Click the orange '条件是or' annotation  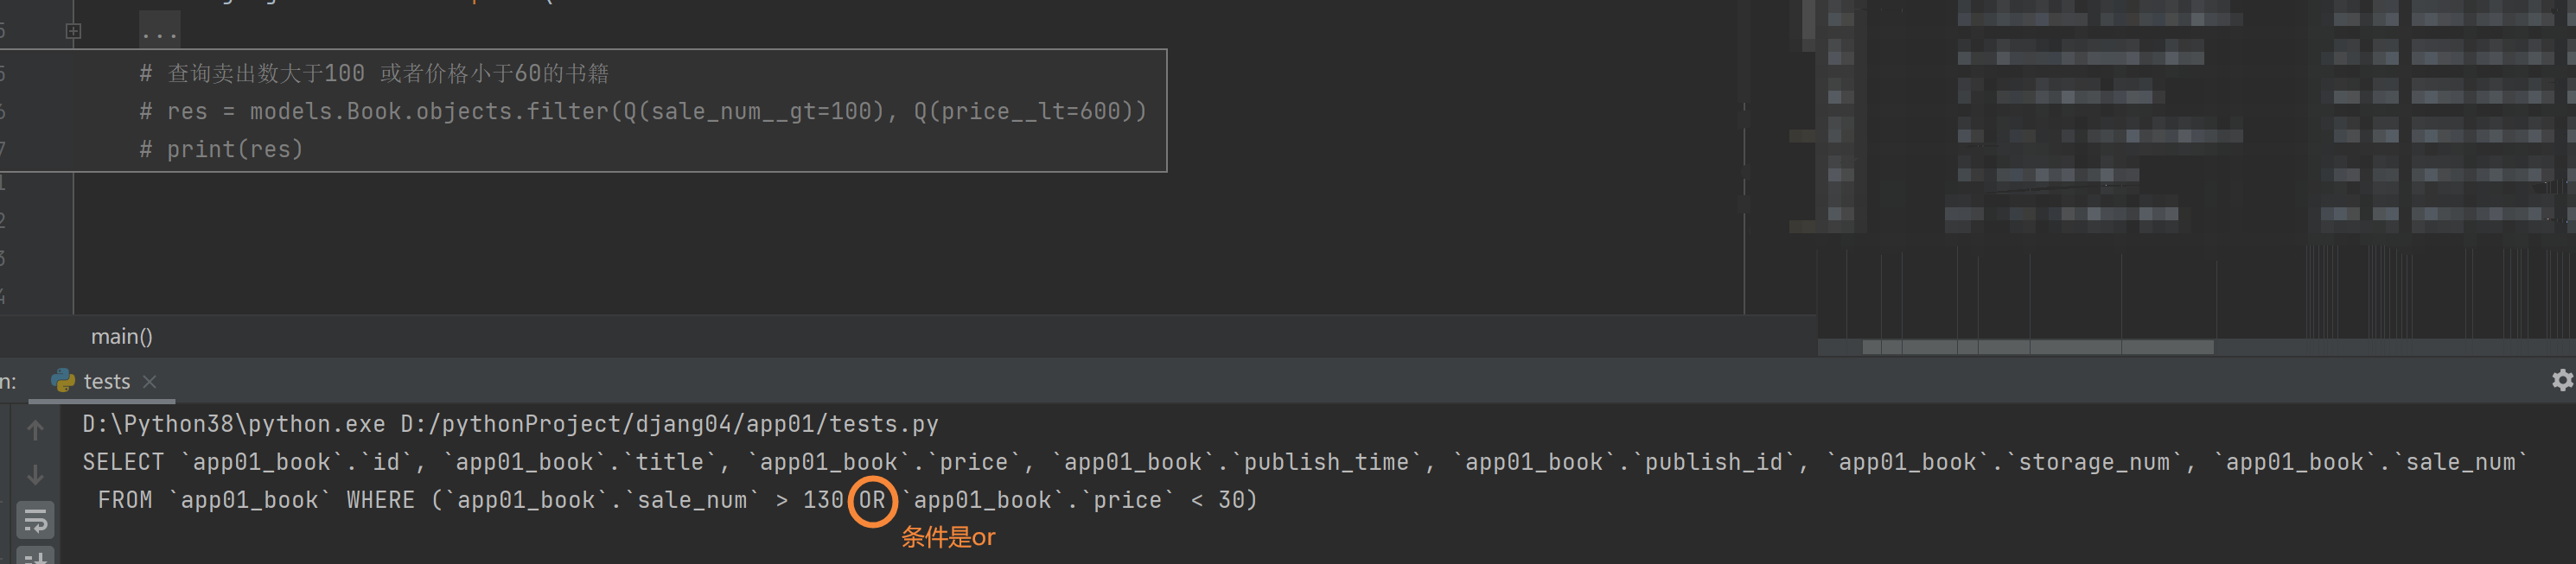(x=948, y=538)
